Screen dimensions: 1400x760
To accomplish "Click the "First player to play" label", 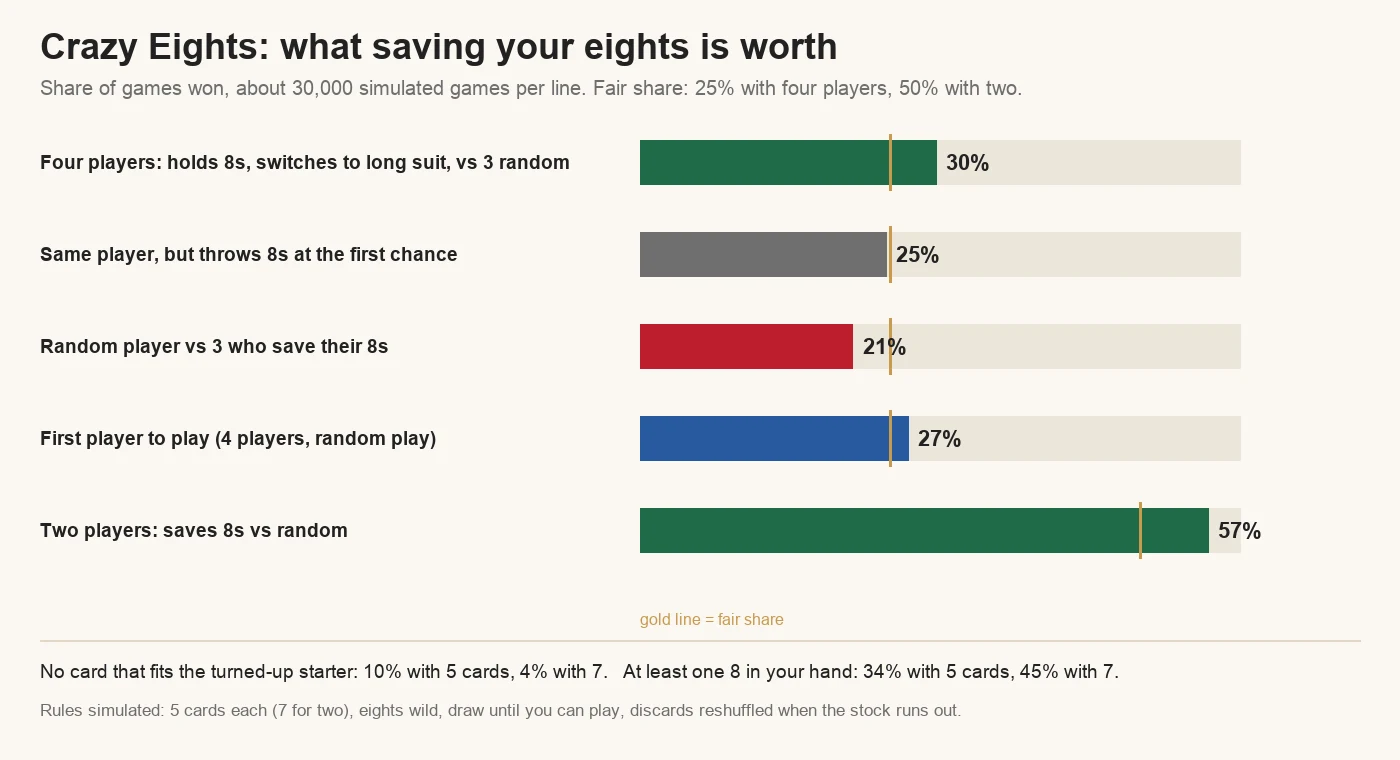I will 238,438.
